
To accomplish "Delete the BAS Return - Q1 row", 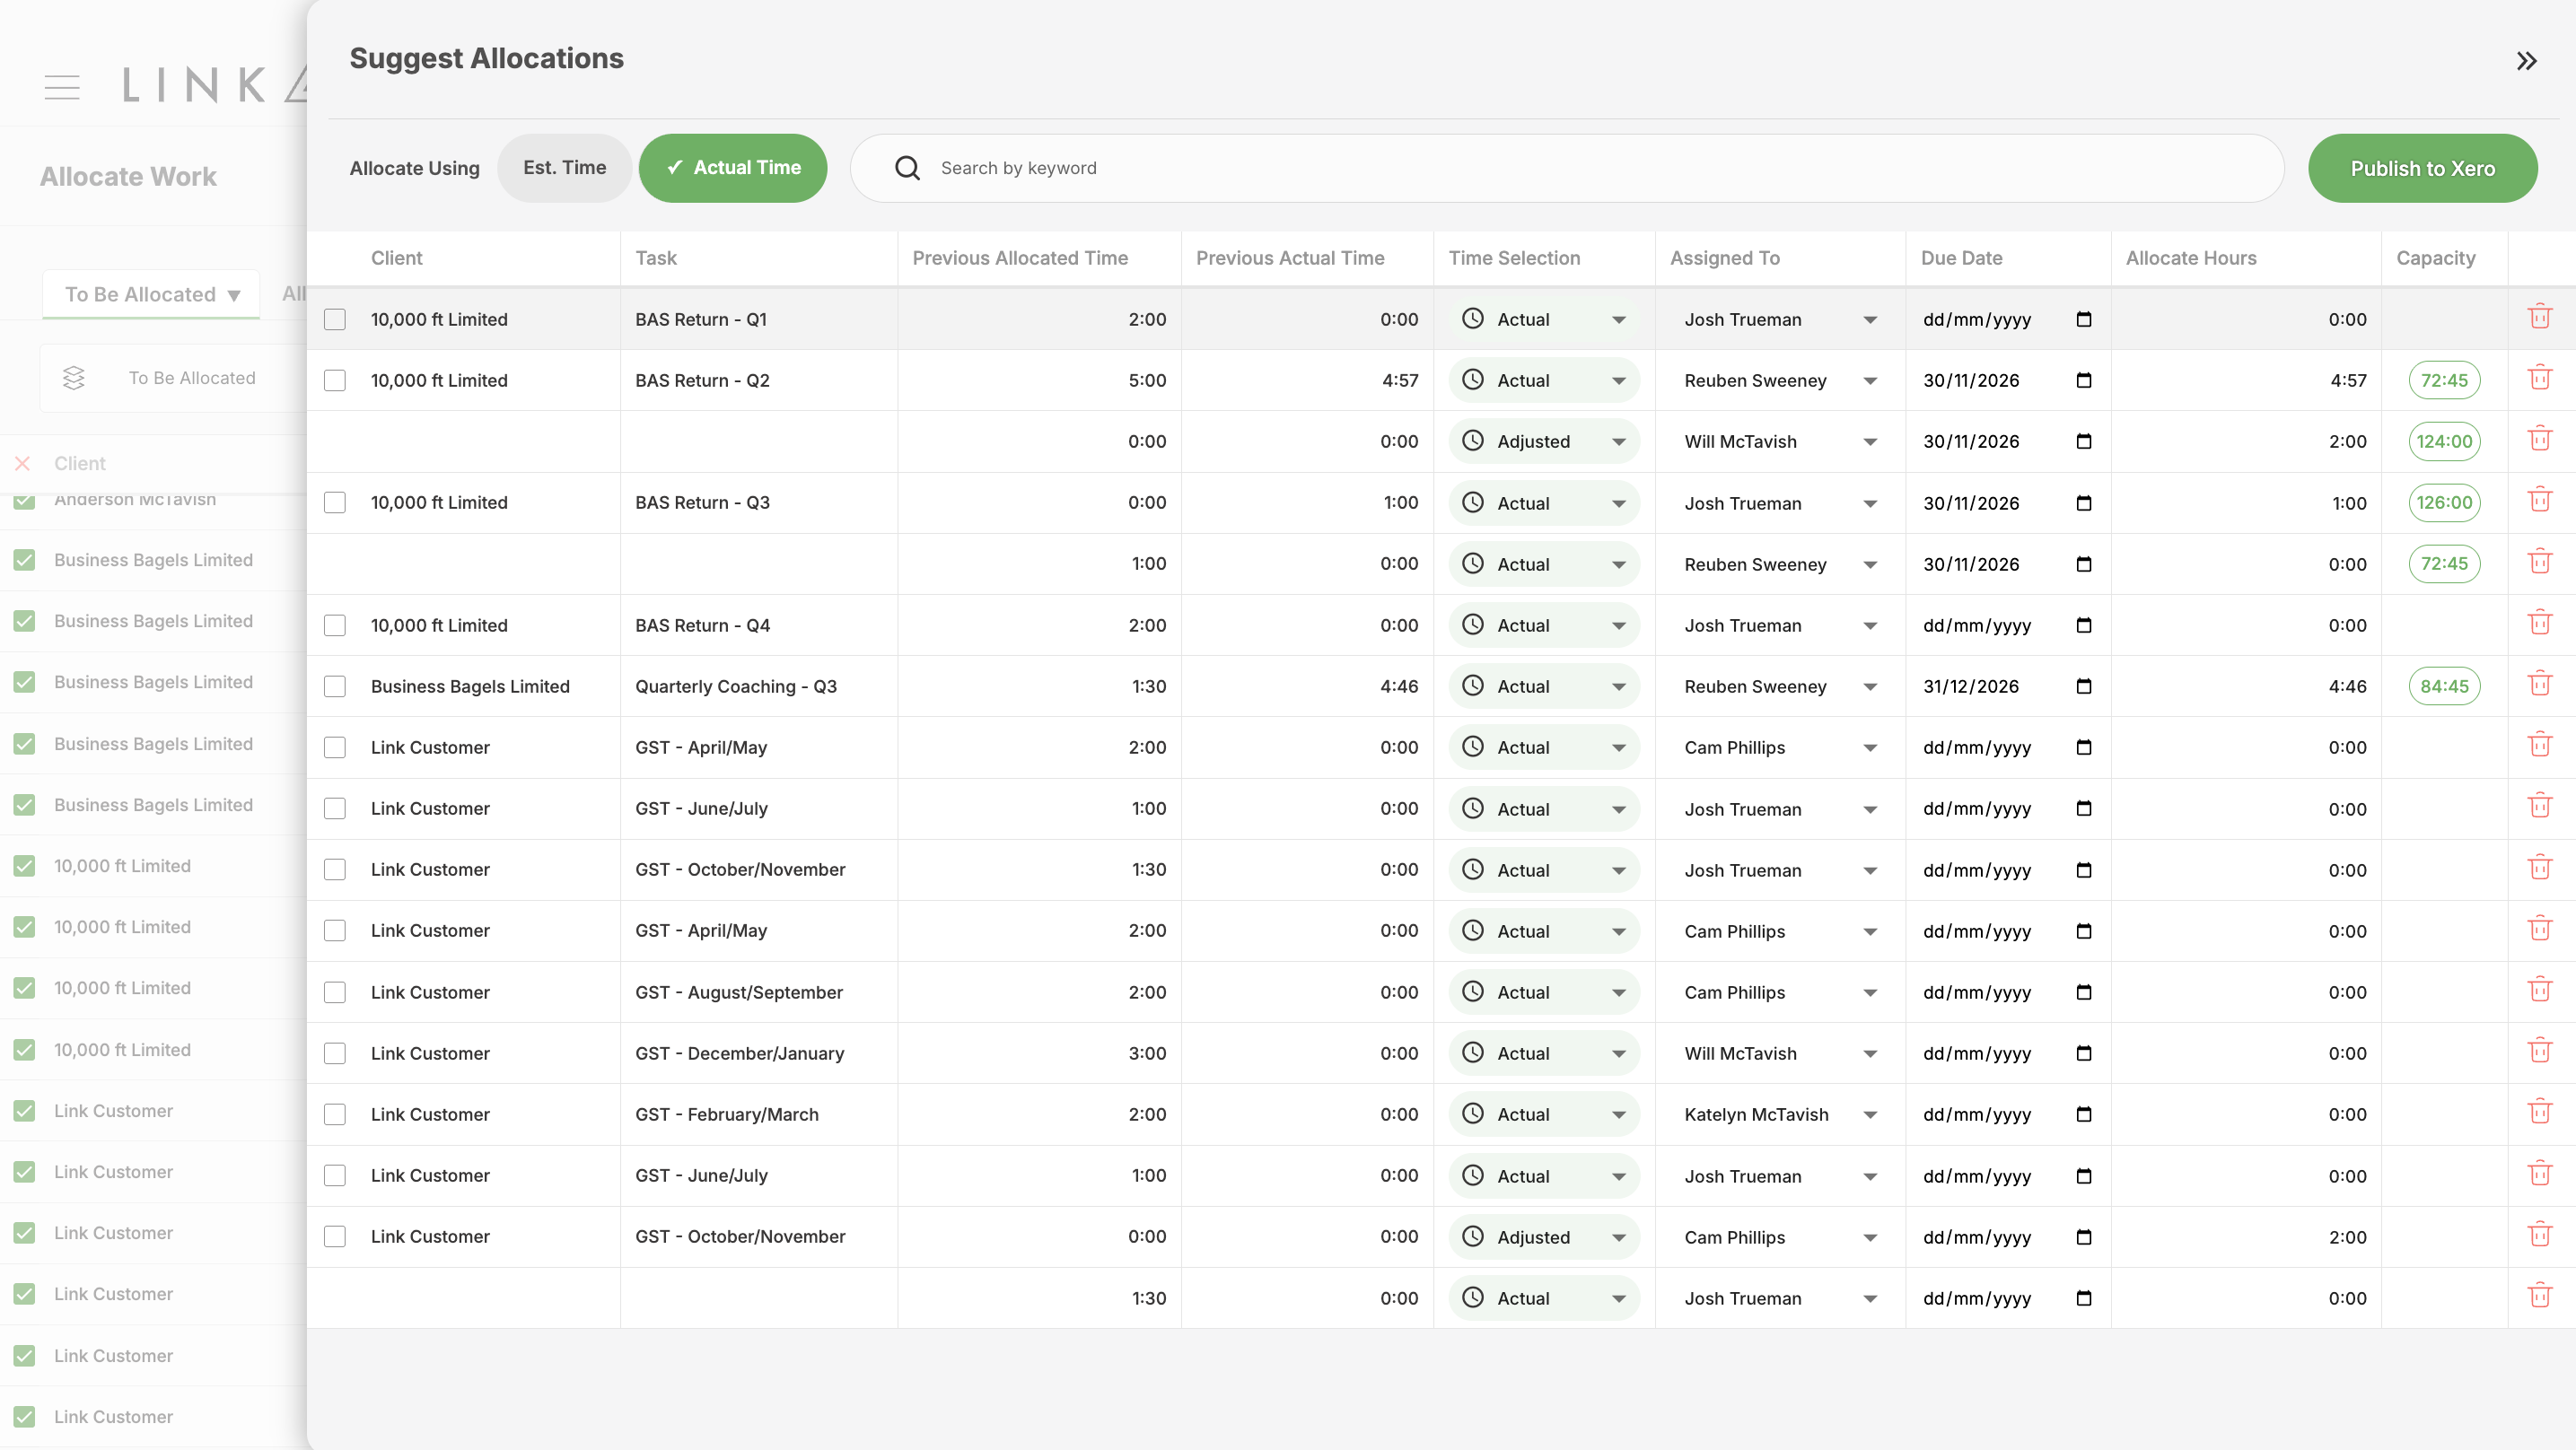I will click(x=2540, y=318).
